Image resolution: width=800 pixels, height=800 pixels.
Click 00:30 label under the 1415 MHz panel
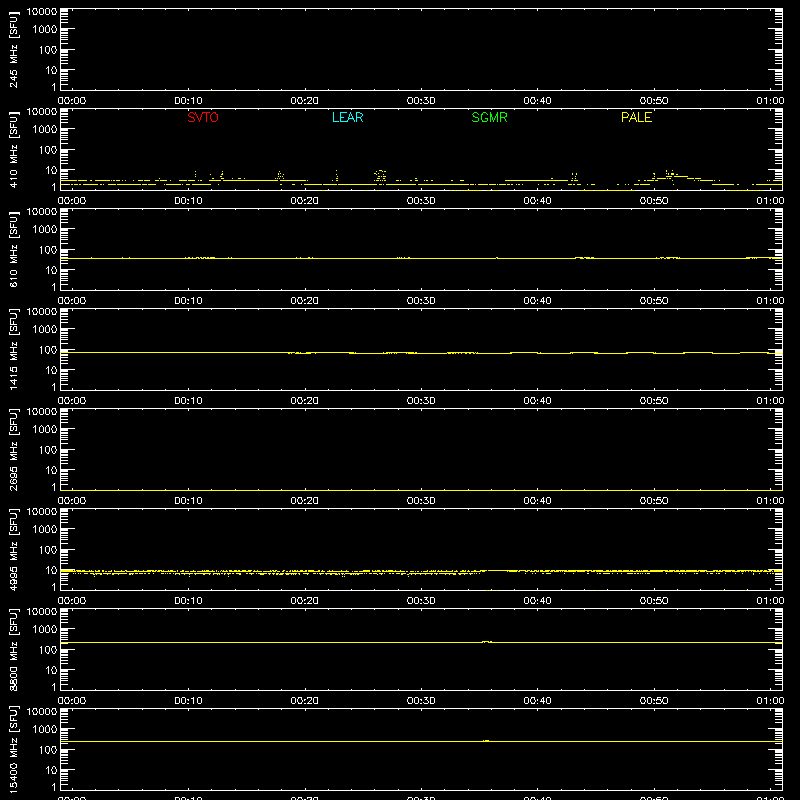(421, 401)
